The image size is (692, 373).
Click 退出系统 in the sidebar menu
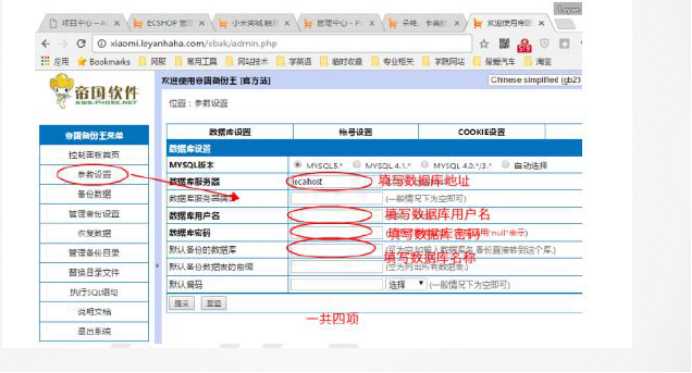point(94,331)
